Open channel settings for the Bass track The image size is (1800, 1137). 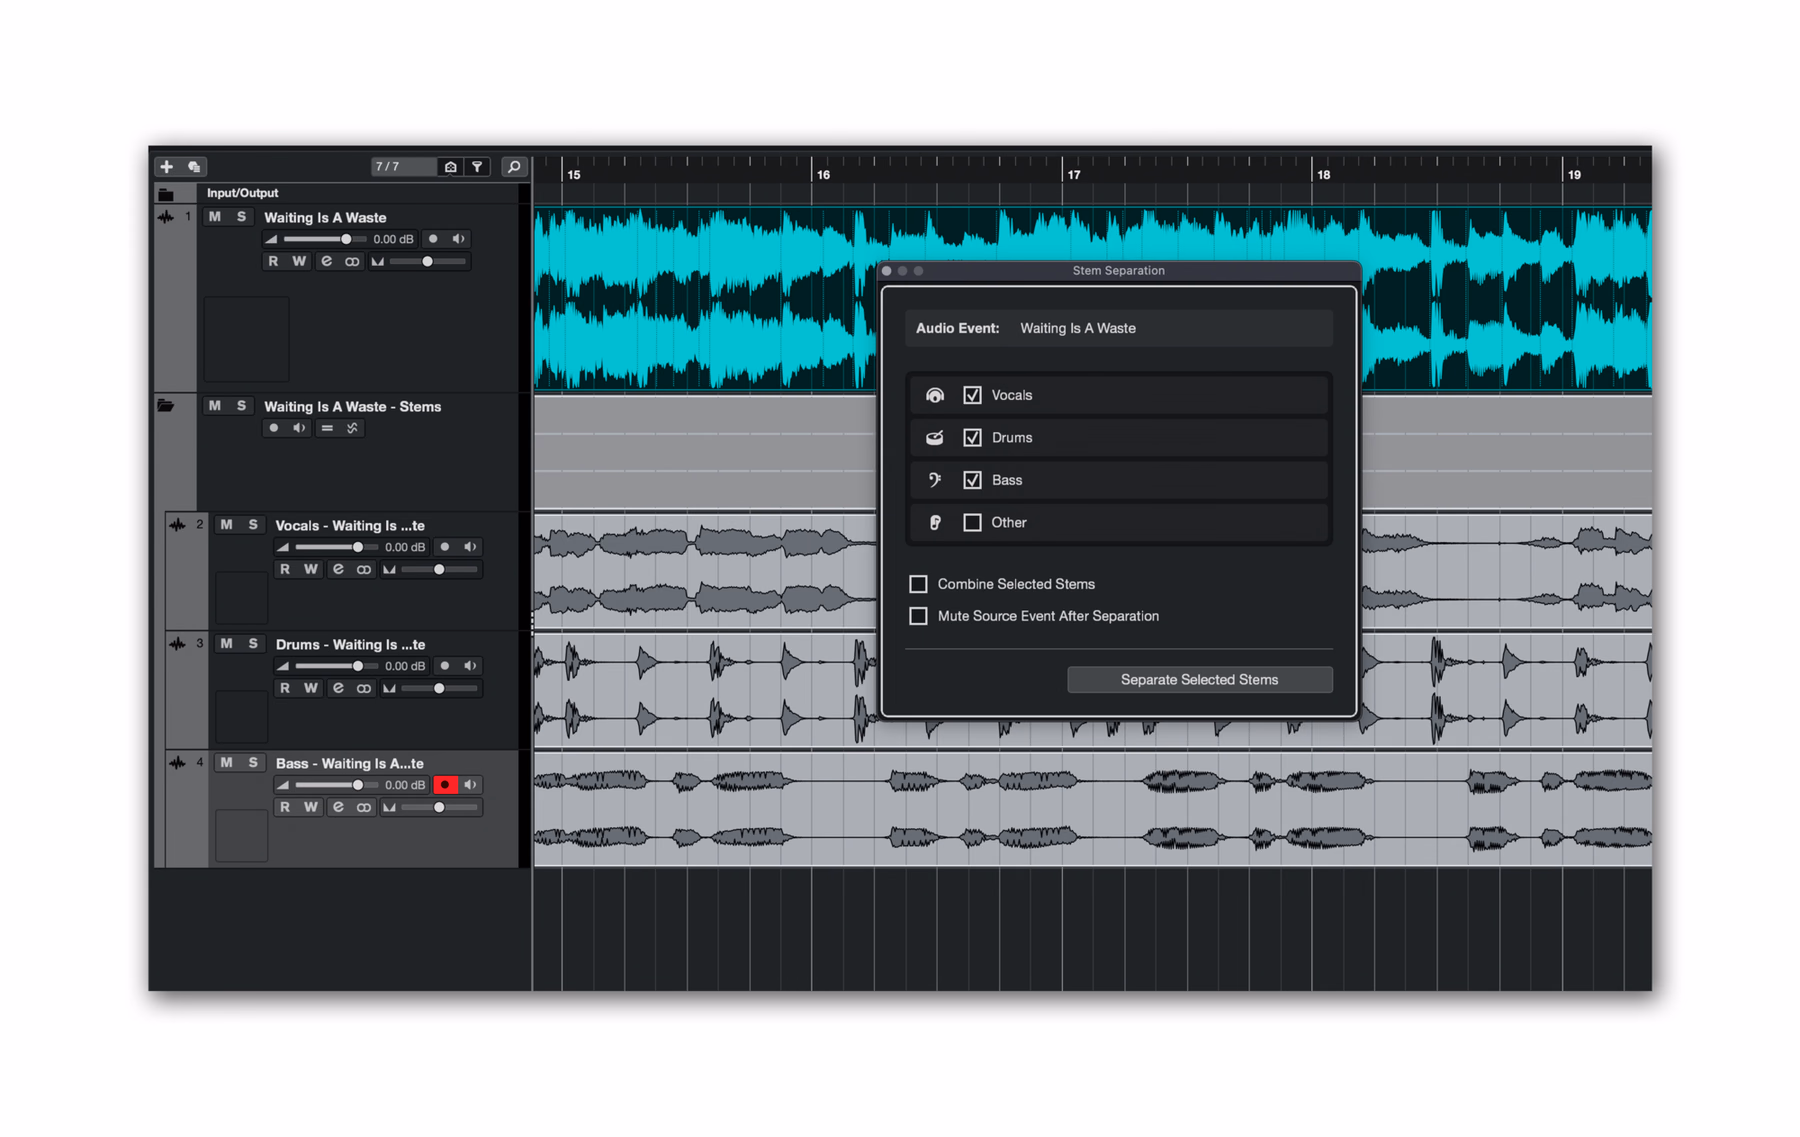[x=338, y=807]
